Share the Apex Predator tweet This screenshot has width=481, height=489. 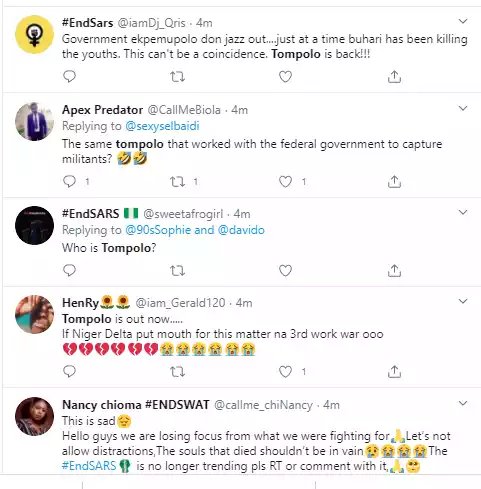[394, 182]
